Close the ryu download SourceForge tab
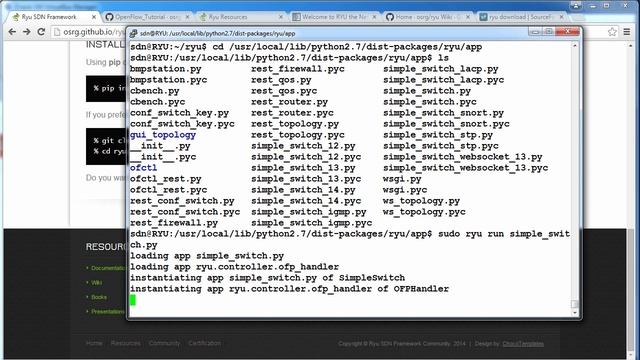The width and height of the screenshot is (640, 360). (x=562, y=17)
